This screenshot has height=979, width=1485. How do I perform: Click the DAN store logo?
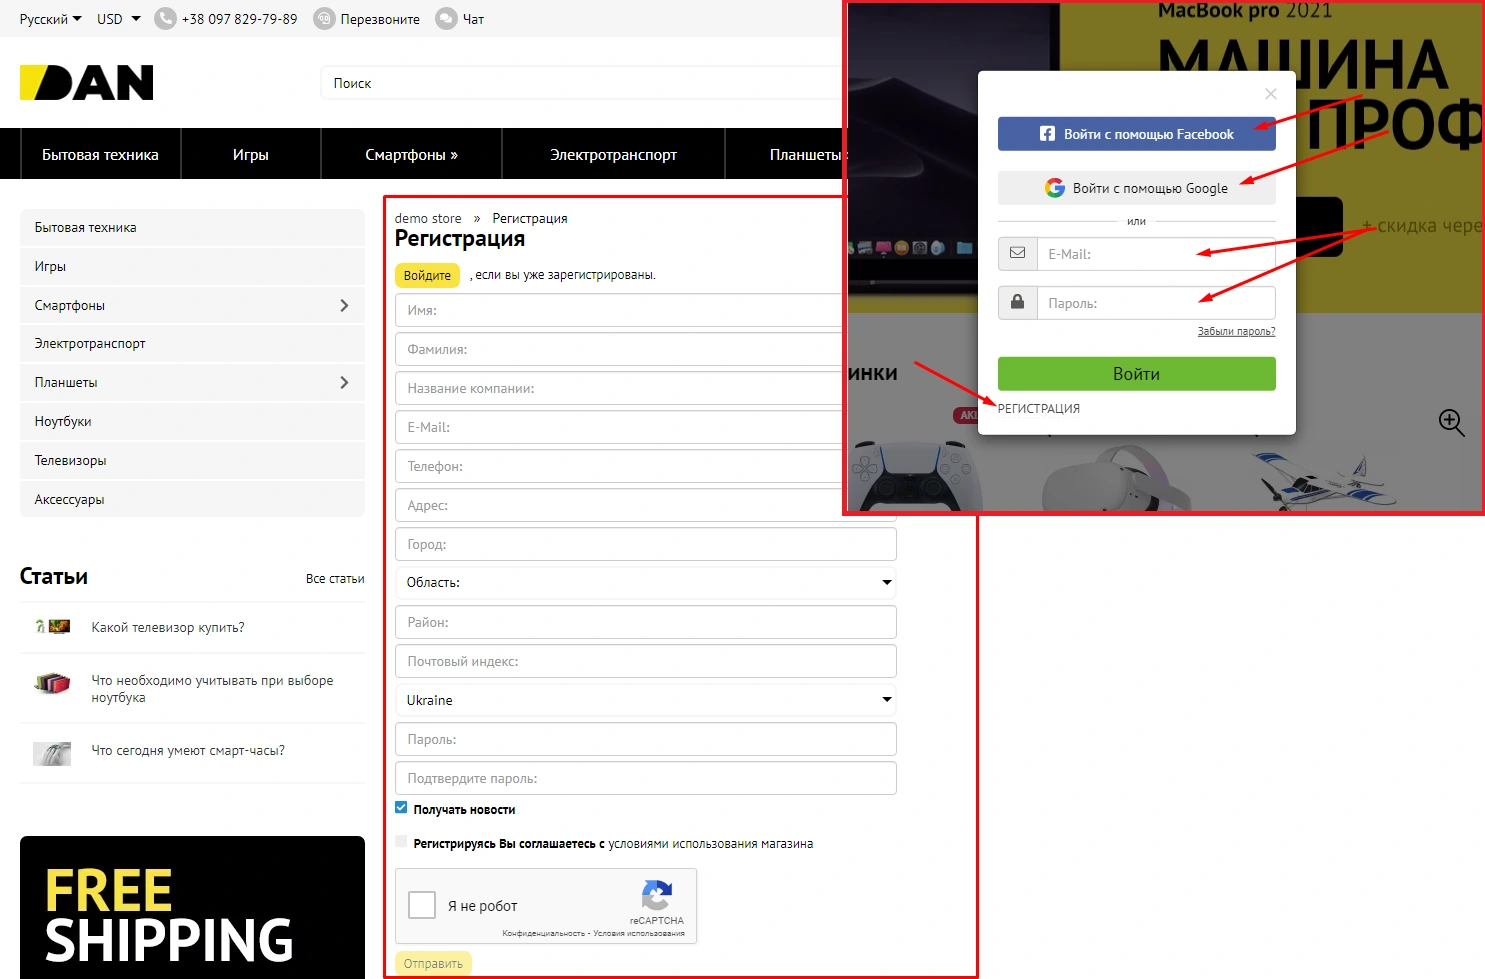tap(87, 83)
